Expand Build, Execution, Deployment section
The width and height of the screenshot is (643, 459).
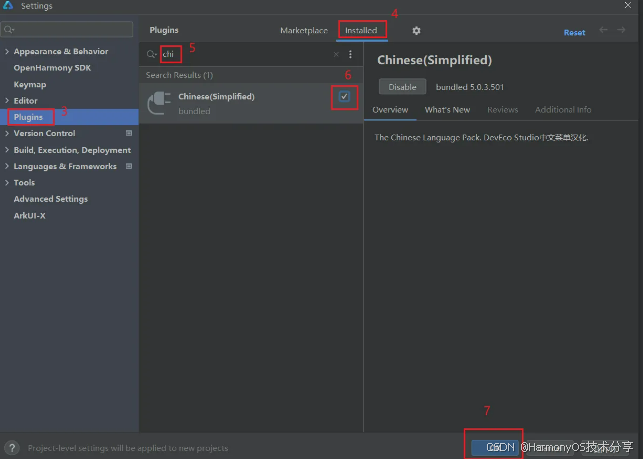(x=7, y=150)
